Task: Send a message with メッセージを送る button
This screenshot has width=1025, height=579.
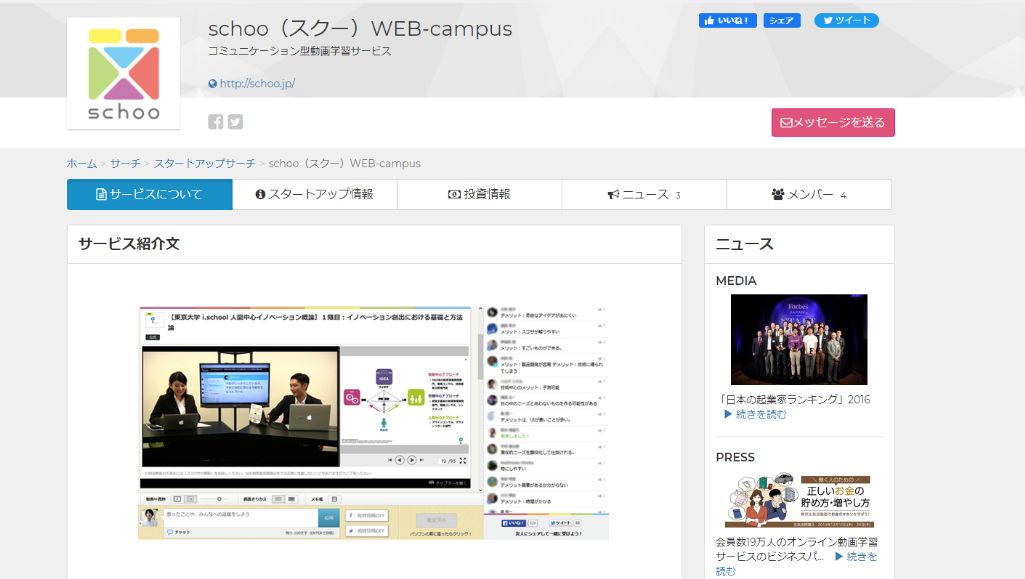Action: 833,122
